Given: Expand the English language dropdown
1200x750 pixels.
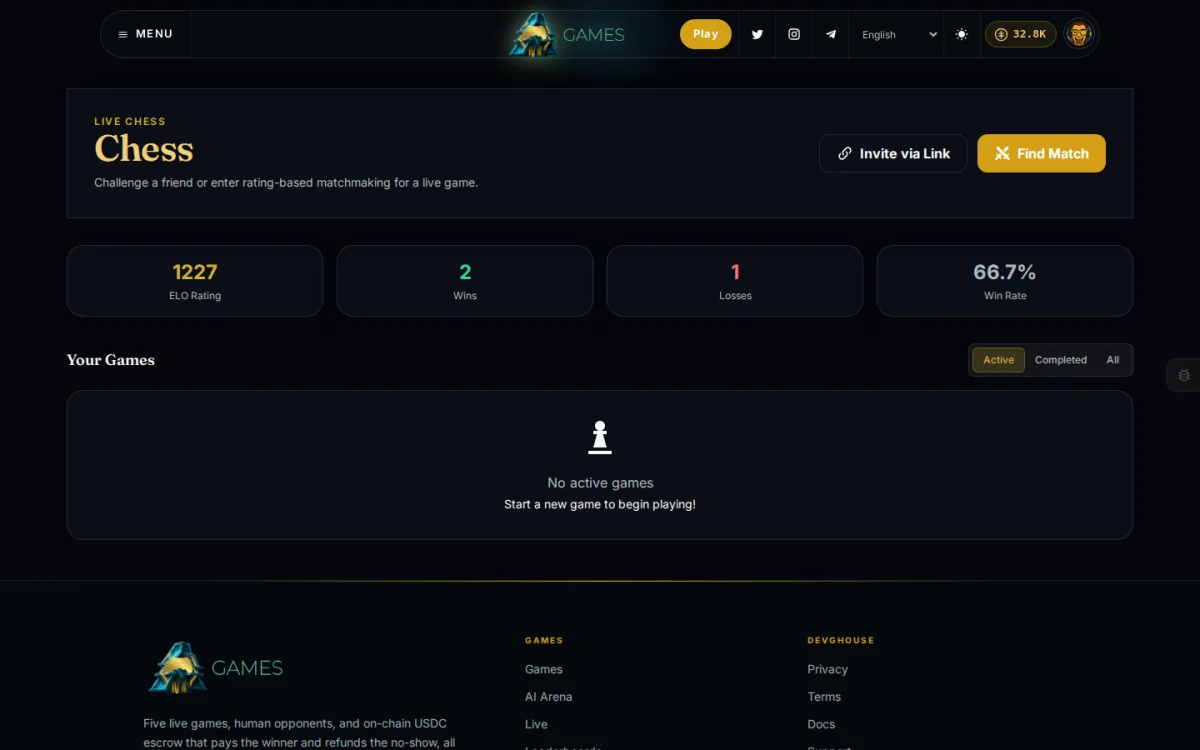Looking at the screenshot, I should [x=899, y=34].
